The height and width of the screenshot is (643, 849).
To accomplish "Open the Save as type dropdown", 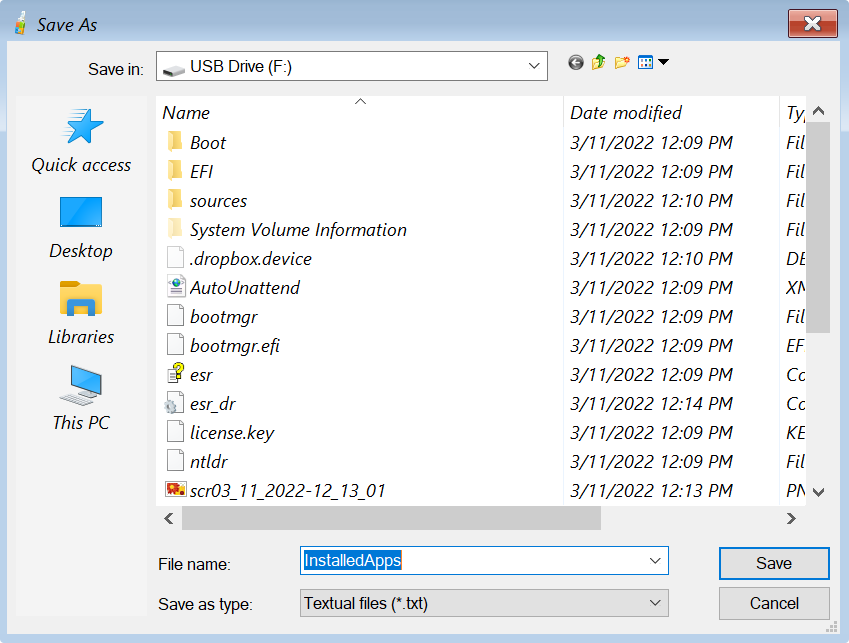I will [655, 603].
